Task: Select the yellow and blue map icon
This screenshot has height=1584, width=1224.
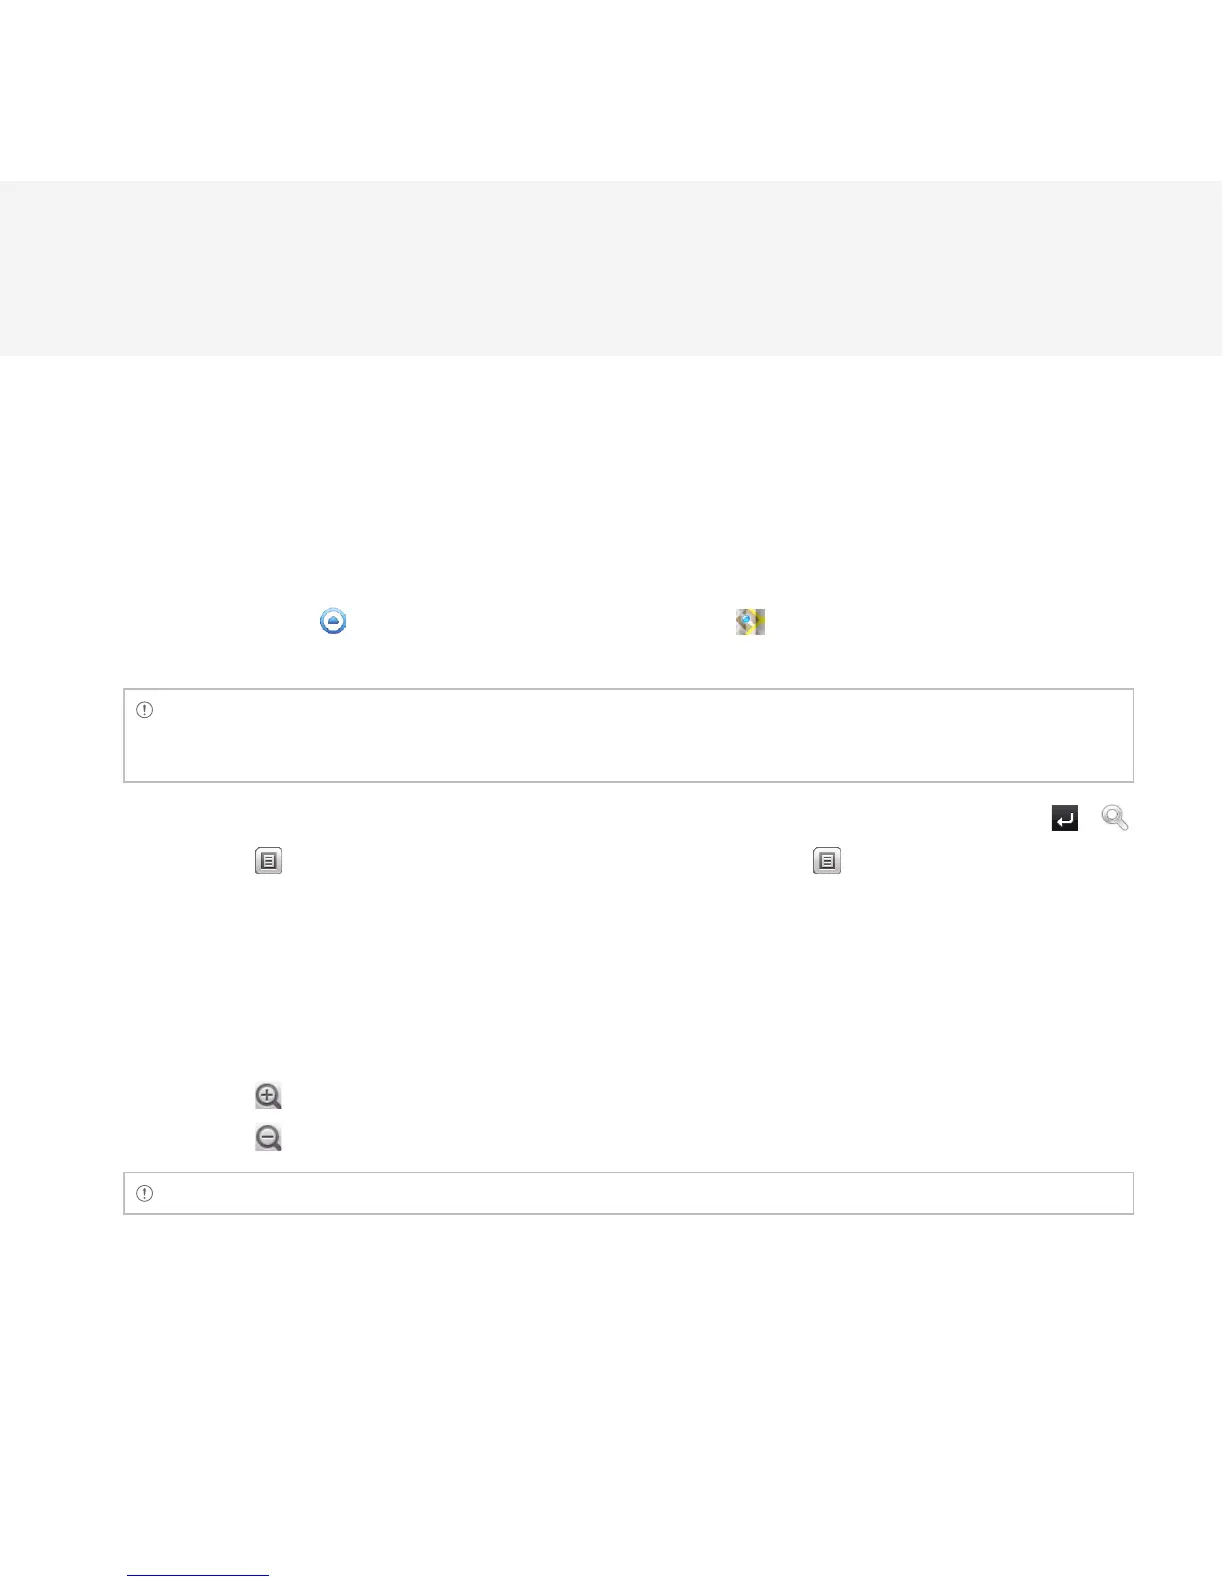Action: point(750,622)
